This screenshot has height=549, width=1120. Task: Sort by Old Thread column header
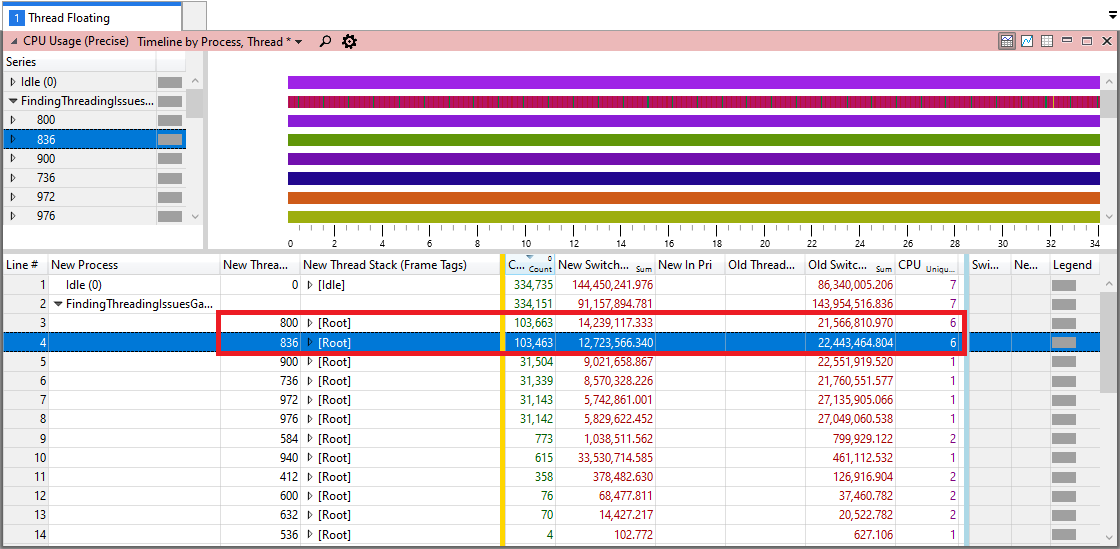[x=765, y=265]
